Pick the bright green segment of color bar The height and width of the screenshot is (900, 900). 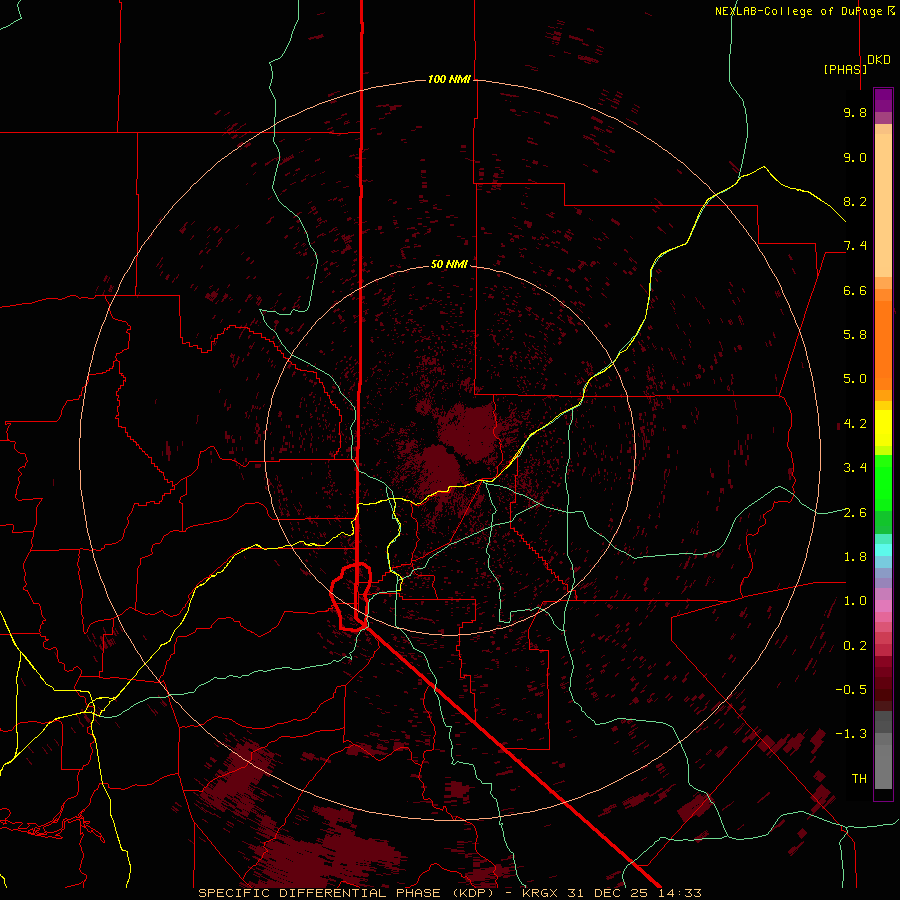click(883, 482)
